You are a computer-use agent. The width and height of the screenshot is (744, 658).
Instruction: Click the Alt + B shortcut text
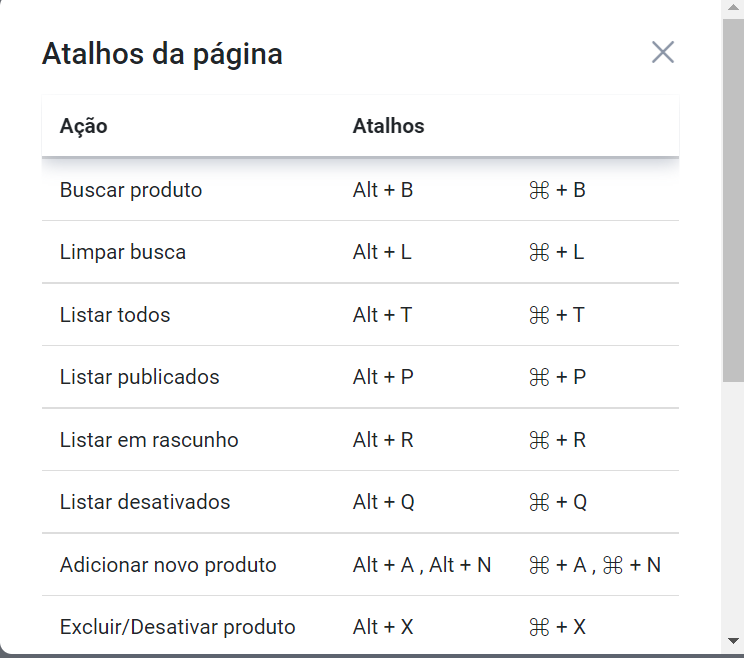click(383, 190)
